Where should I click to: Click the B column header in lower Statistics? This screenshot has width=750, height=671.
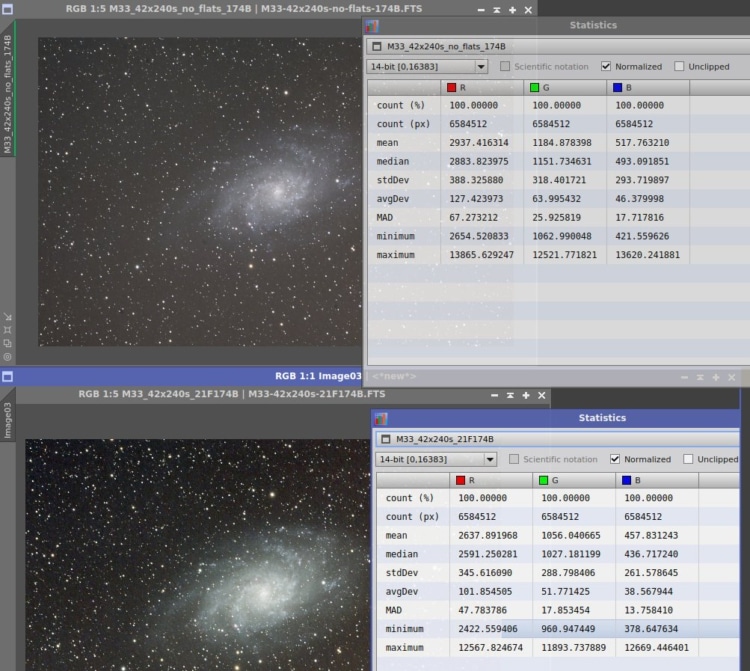[657, 480]
